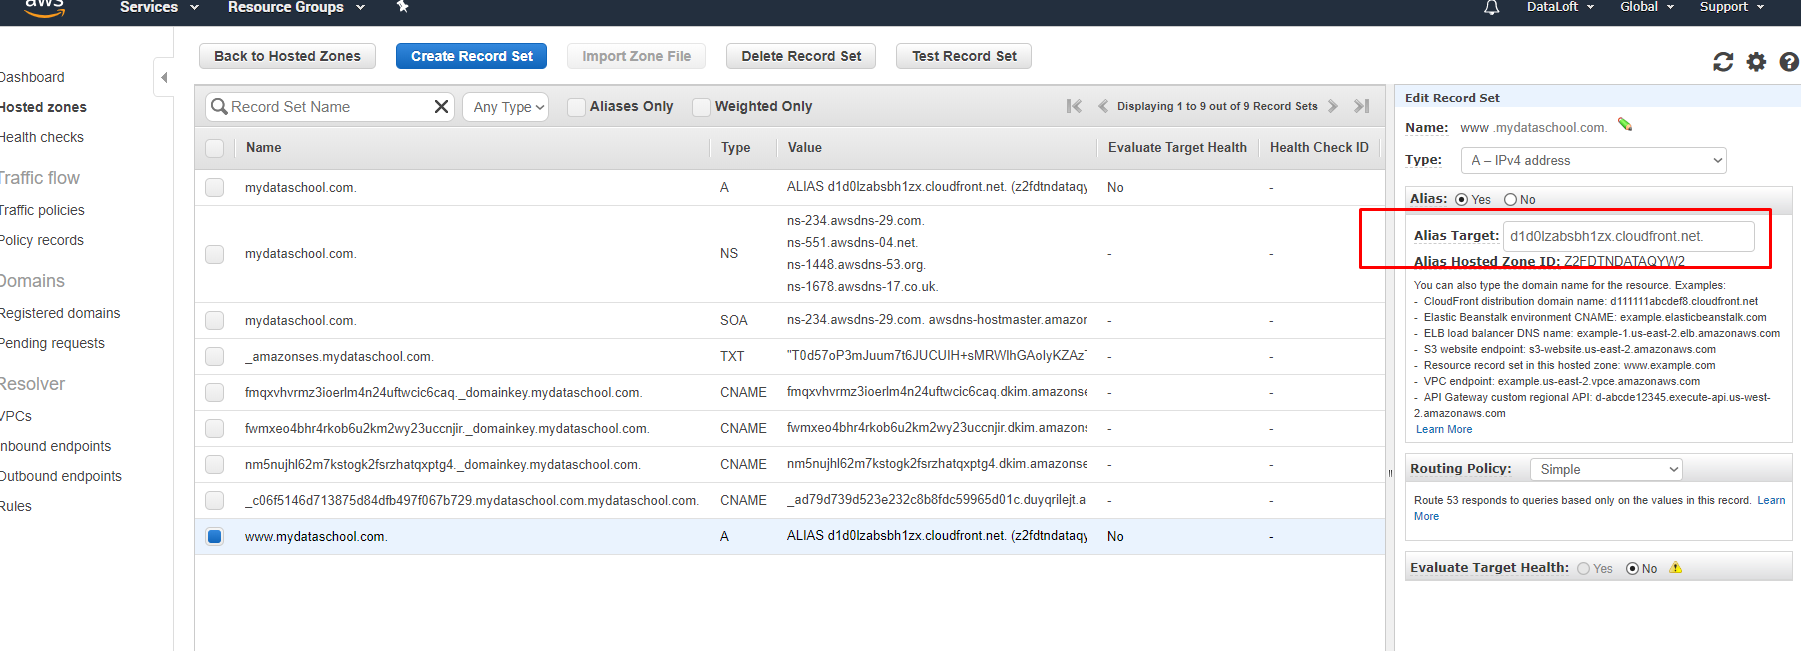Open Health checks in the sidebar
This screenshot has height=651, width=1801.
coord(42,137)
